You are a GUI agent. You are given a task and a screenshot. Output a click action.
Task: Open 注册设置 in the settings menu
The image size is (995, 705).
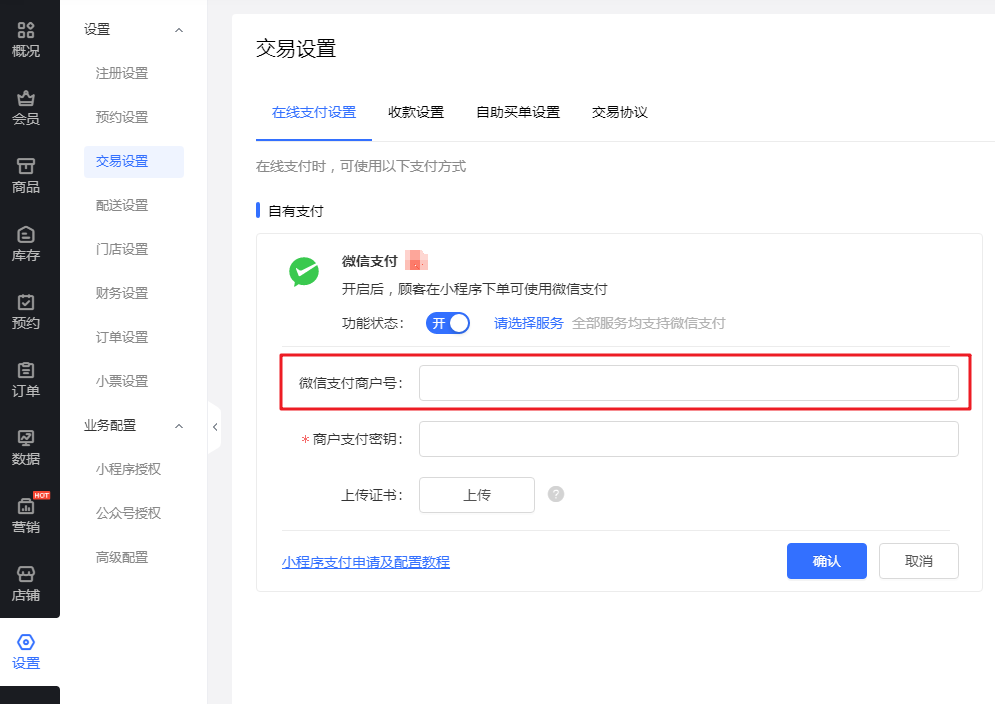pos(122,74)
